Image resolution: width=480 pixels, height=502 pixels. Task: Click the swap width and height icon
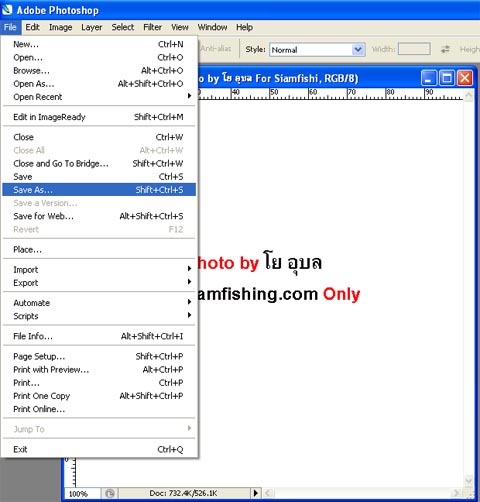[445, 49]
